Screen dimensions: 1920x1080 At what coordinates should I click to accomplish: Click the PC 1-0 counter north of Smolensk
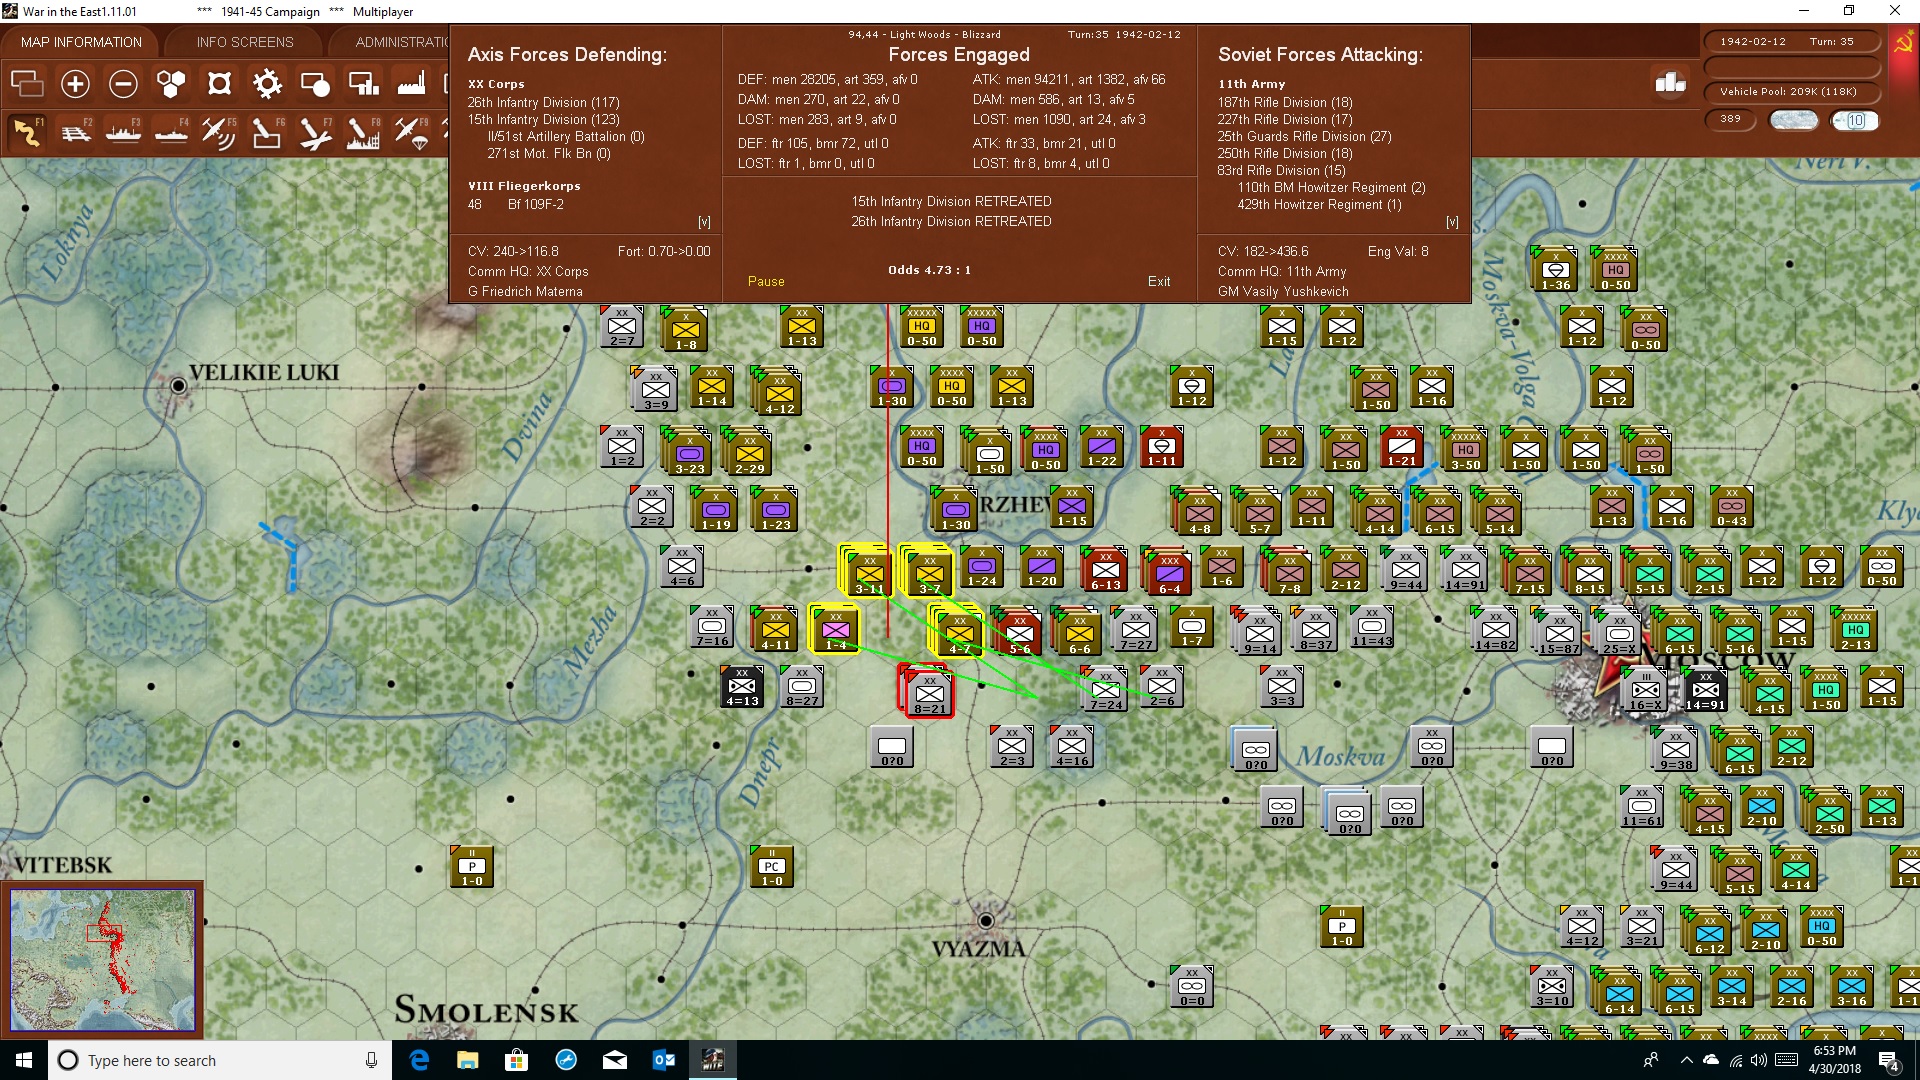click(x=772, y=868)
